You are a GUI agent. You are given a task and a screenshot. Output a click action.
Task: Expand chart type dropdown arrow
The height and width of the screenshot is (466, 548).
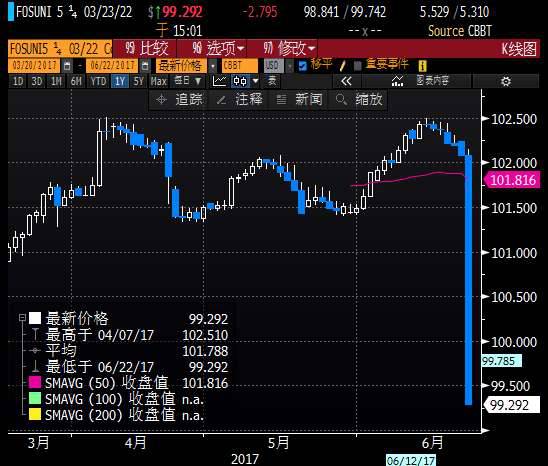pos(255,81)
